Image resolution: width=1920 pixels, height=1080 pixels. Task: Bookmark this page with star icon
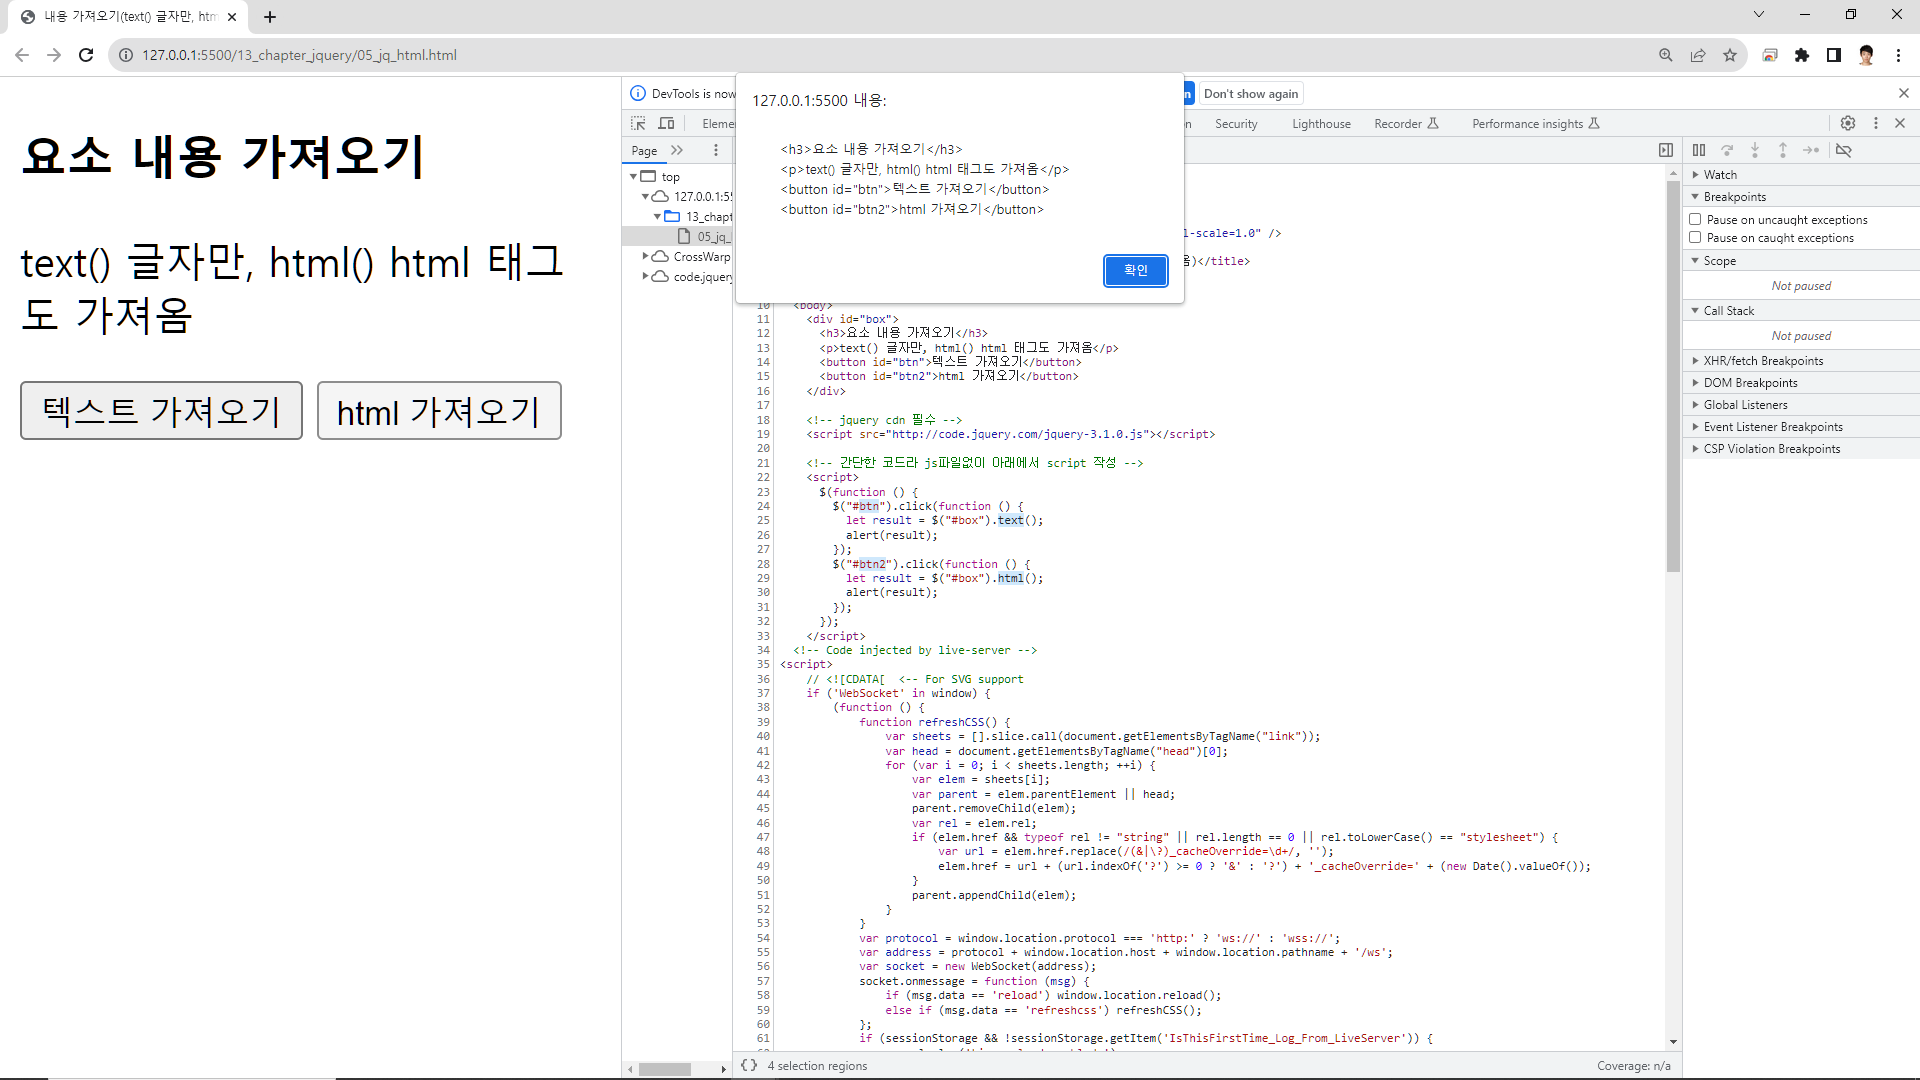point(1730,55)
